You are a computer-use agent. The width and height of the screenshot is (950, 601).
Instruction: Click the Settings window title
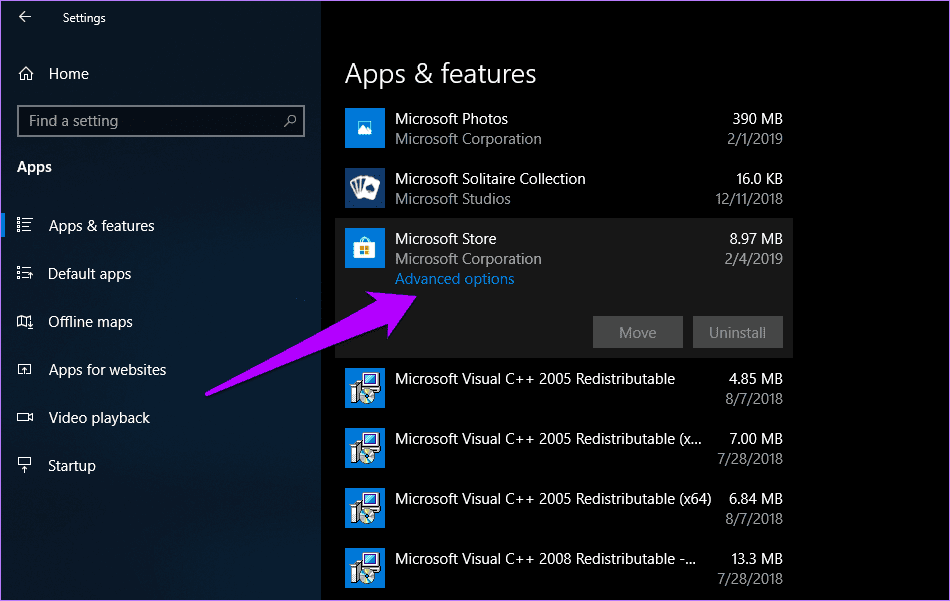[x=84, y=18]
